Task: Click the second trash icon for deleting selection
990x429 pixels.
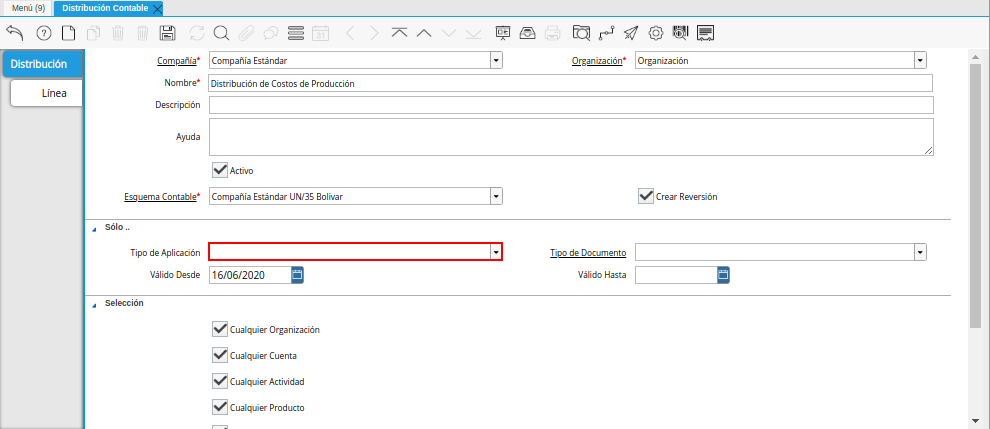Action: [143, 33]
